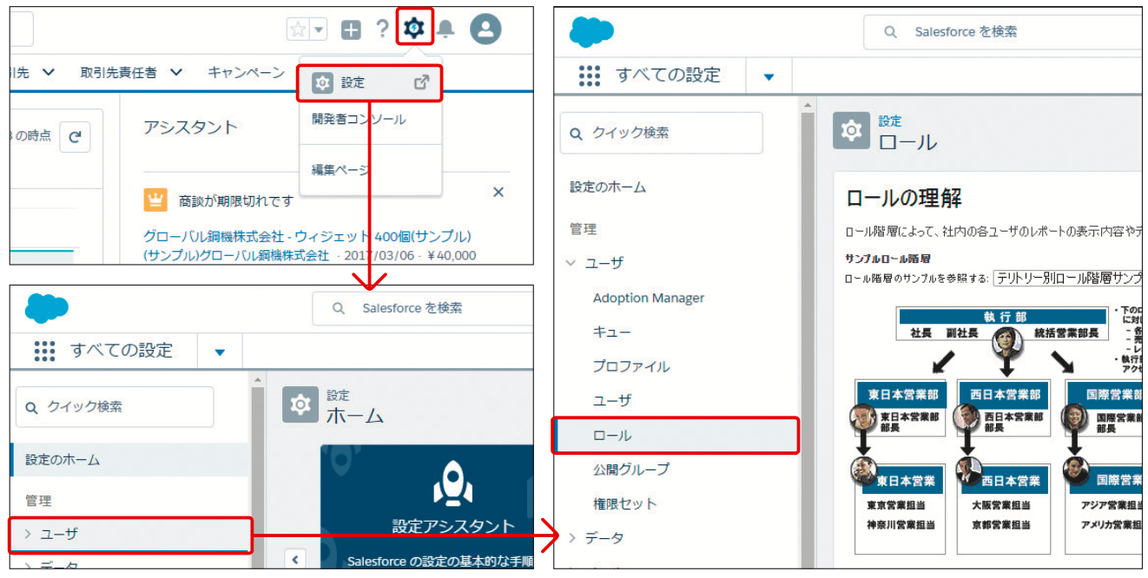
Task: Select 設定のホーム in right panel sidebar
Action: (x=608, y=187)
